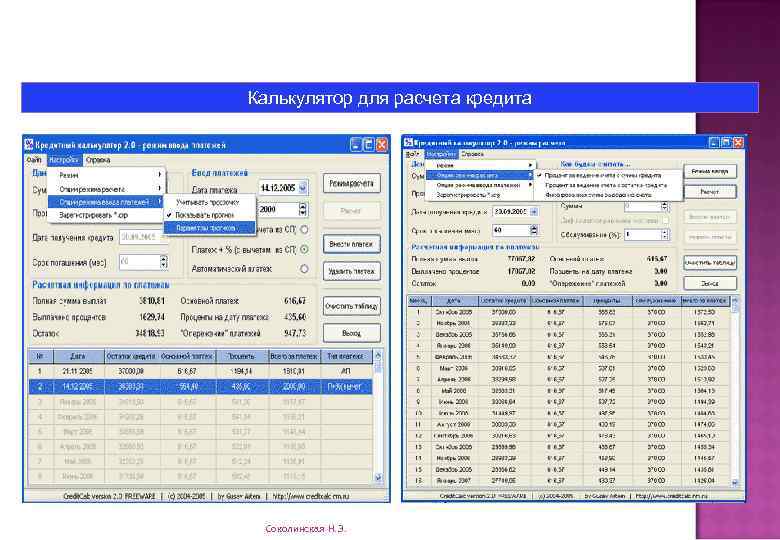Choose Процент за ведение счета с остатка кредита

[608, 185]
